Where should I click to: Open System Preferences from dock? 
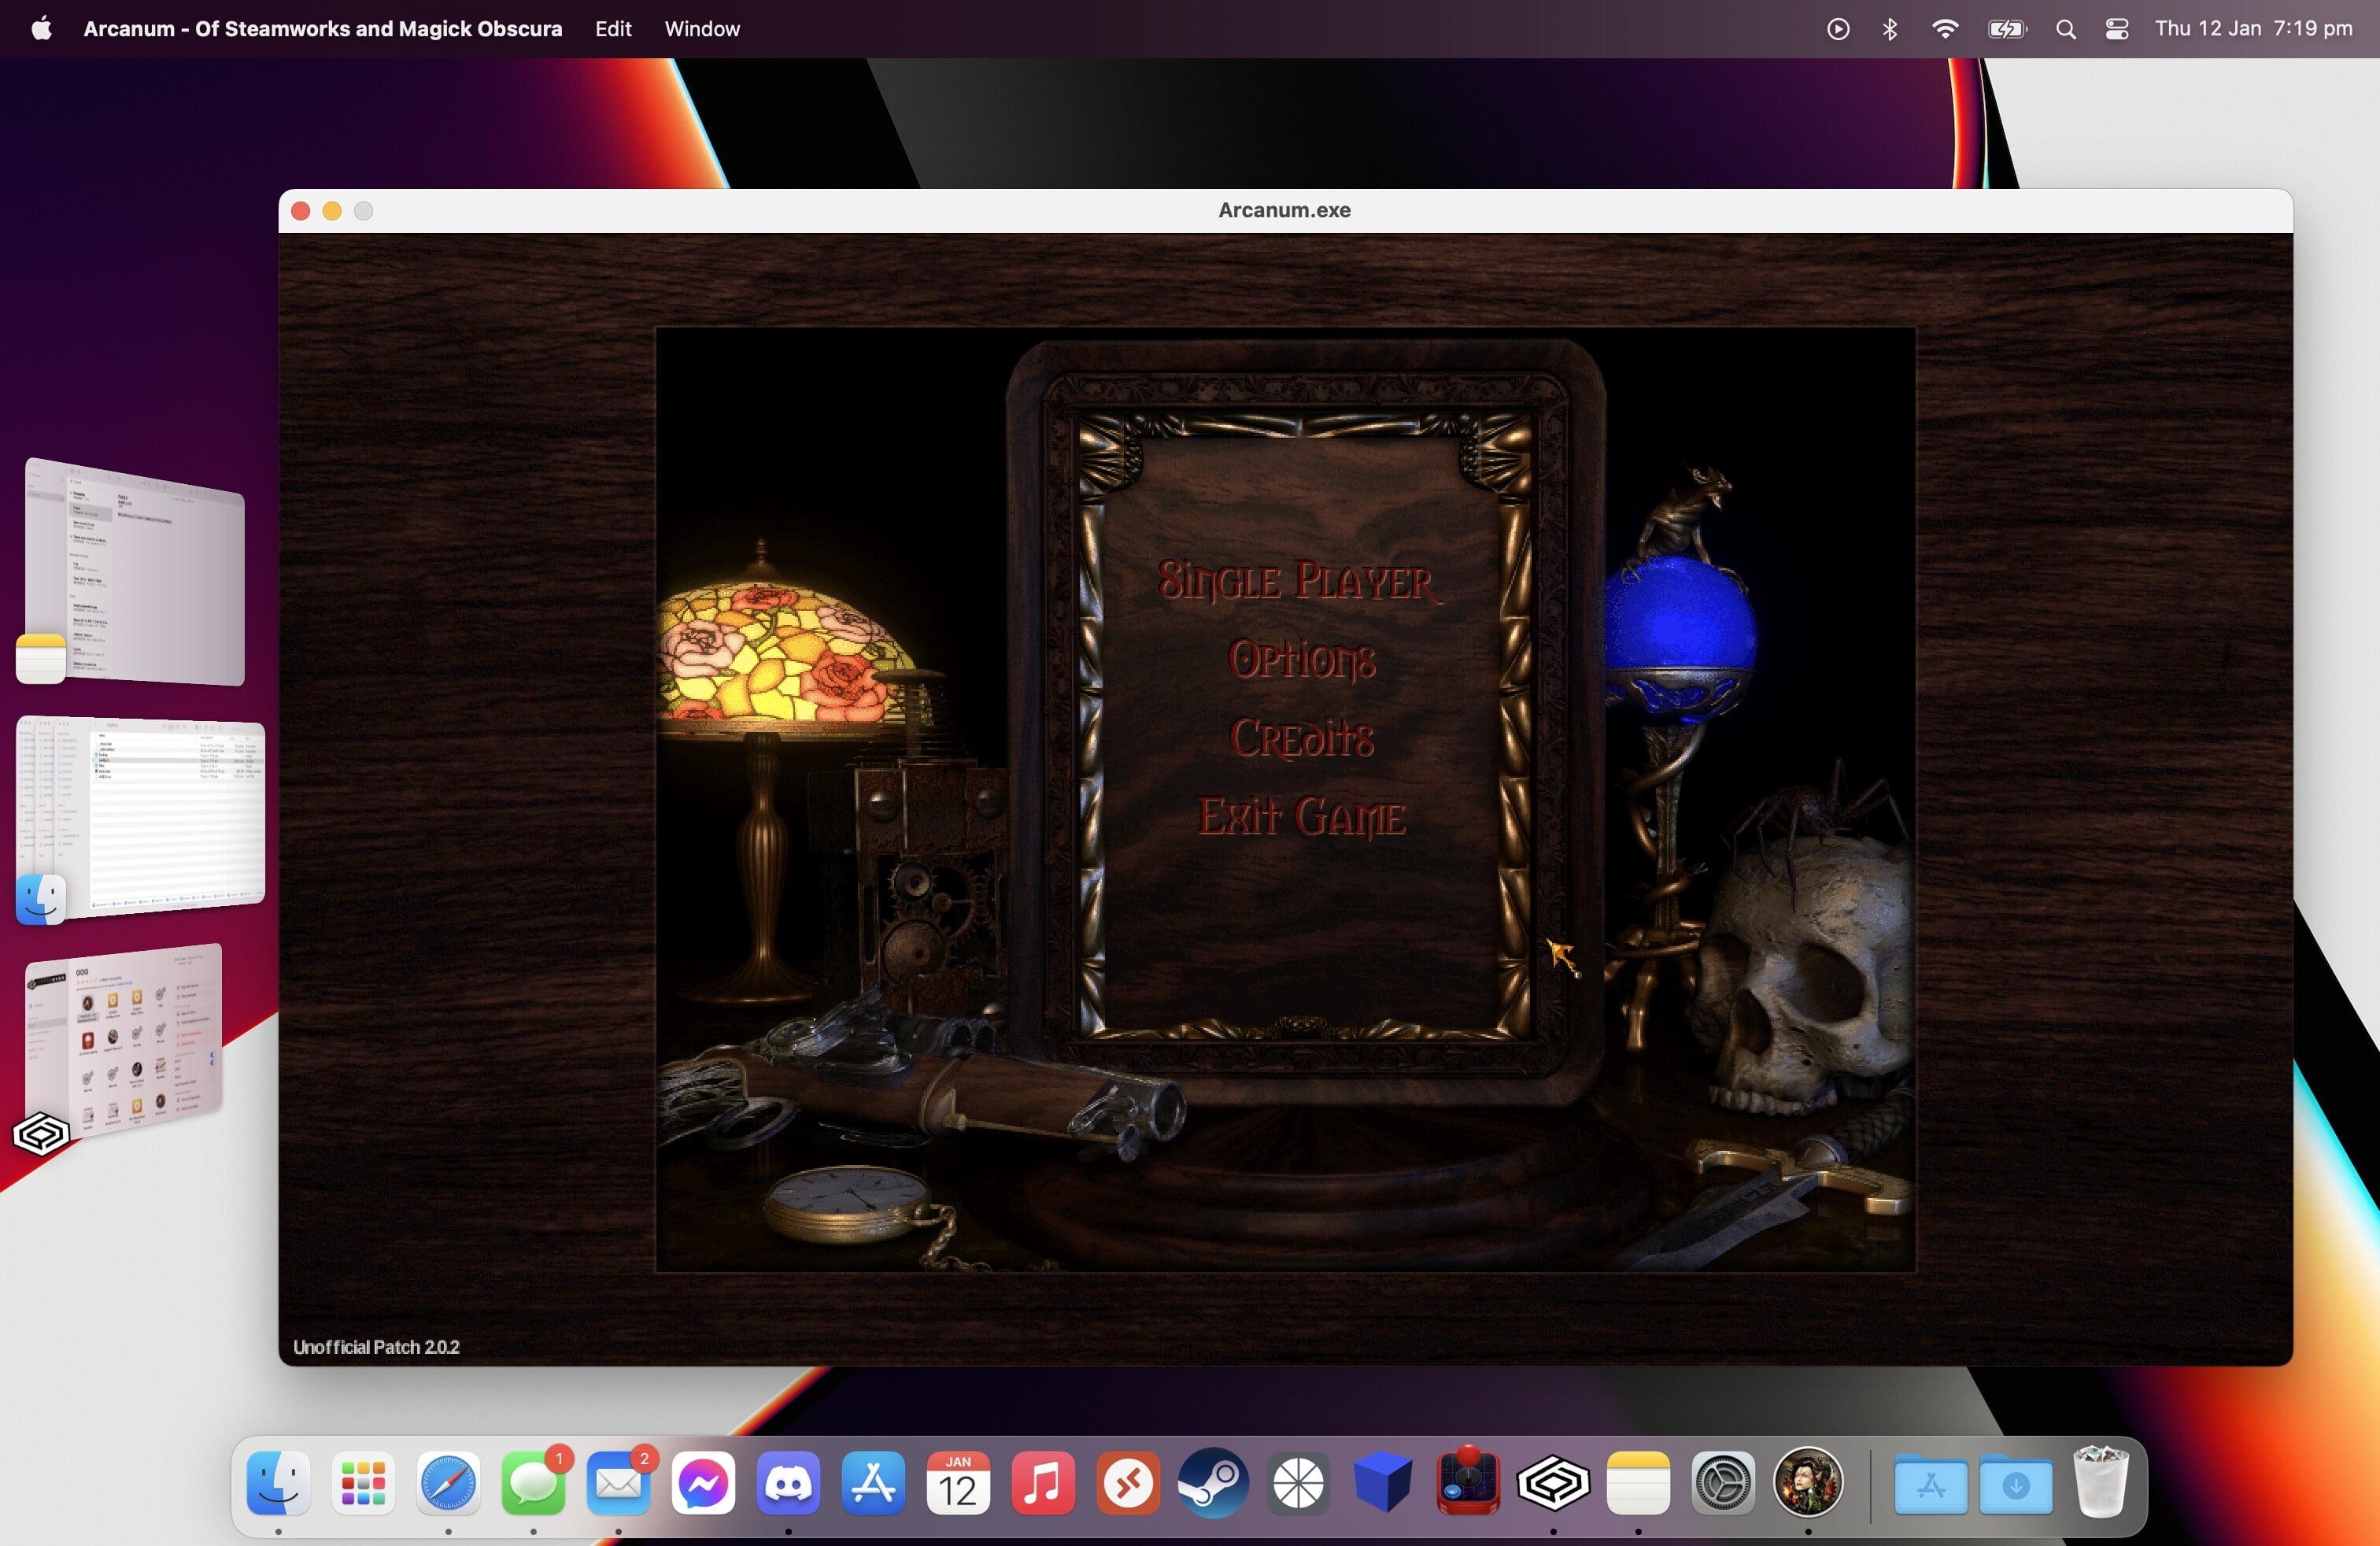tap(1723, 1483)
